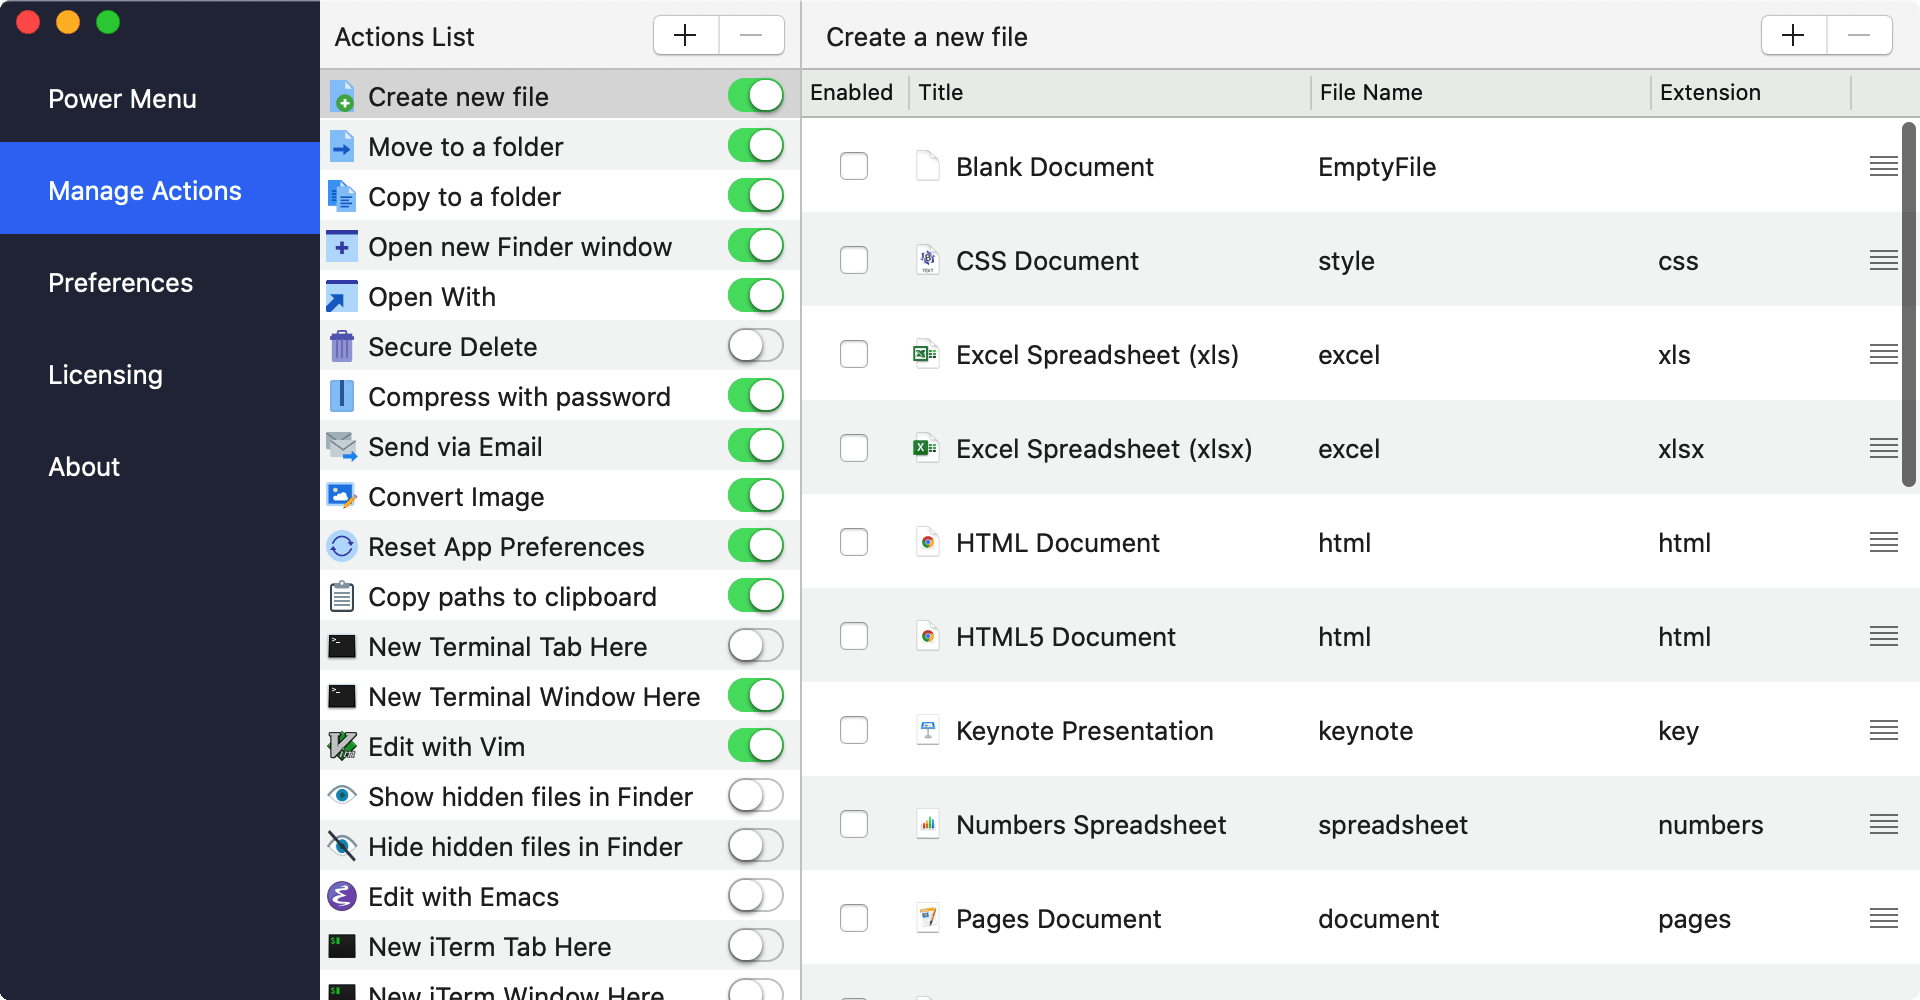This screenshot has height=1000, width=1920.
Task: Click the Hide hidden files crossed-eye icon
Action: [342, 846]
